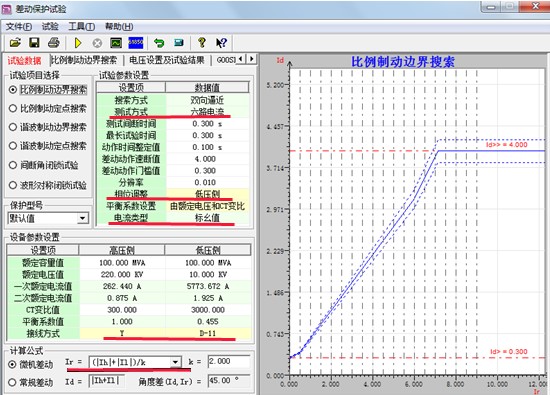Open the 帮助(H) menu

[119, 26]
